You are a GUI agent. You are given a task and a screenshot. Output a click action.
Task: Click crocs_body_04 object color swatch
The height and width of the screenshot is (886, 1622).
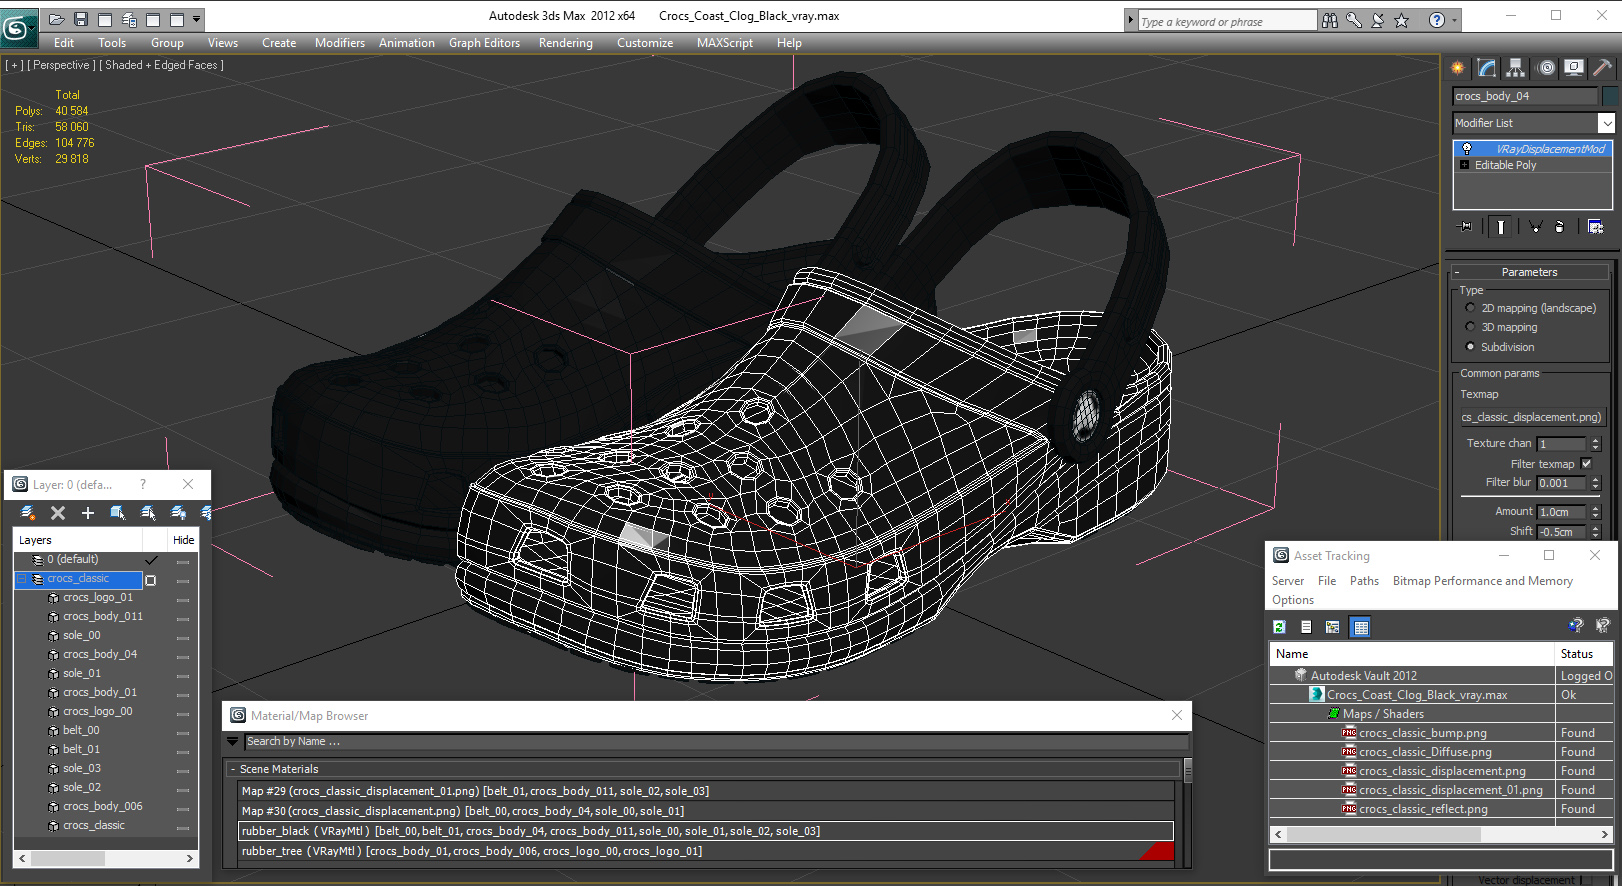[x=1610, y=96]
